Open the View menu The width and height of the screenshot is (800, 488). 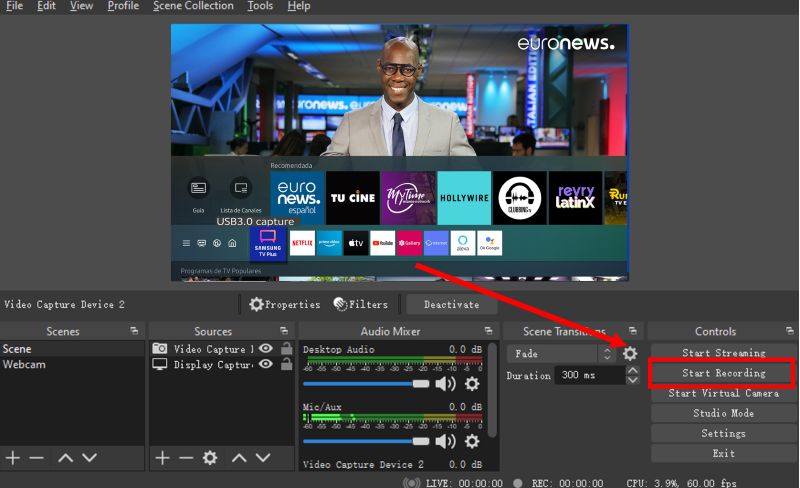(x=81, y=6)
